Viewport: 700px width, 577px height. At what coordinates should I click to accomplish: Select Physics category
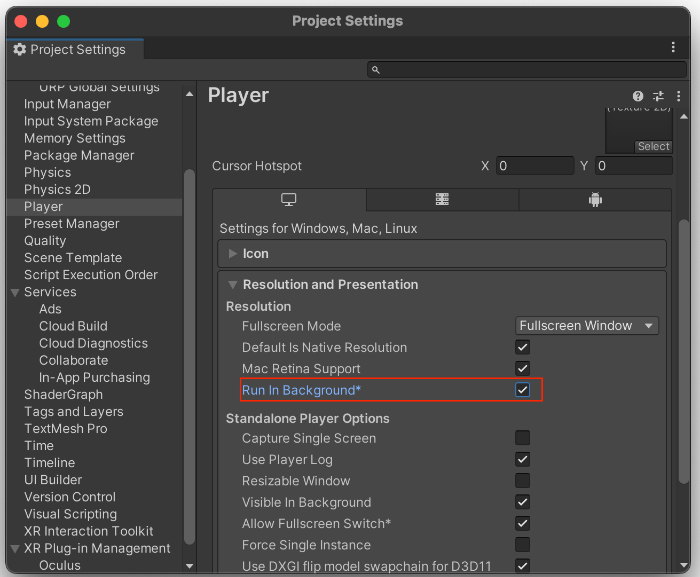[x=47, y=172]
